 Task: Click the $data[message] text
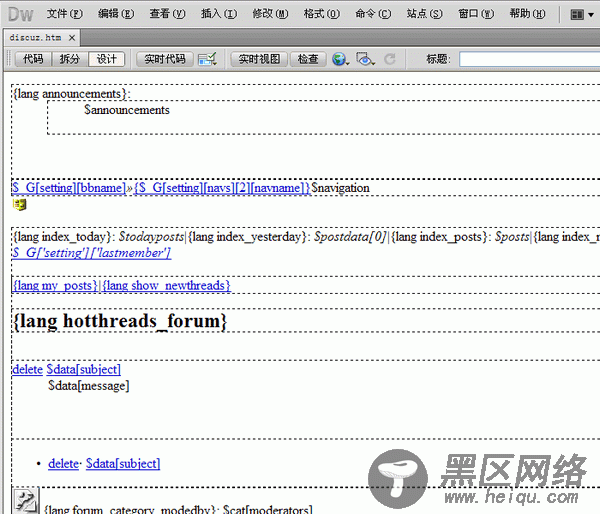(89, 386)
